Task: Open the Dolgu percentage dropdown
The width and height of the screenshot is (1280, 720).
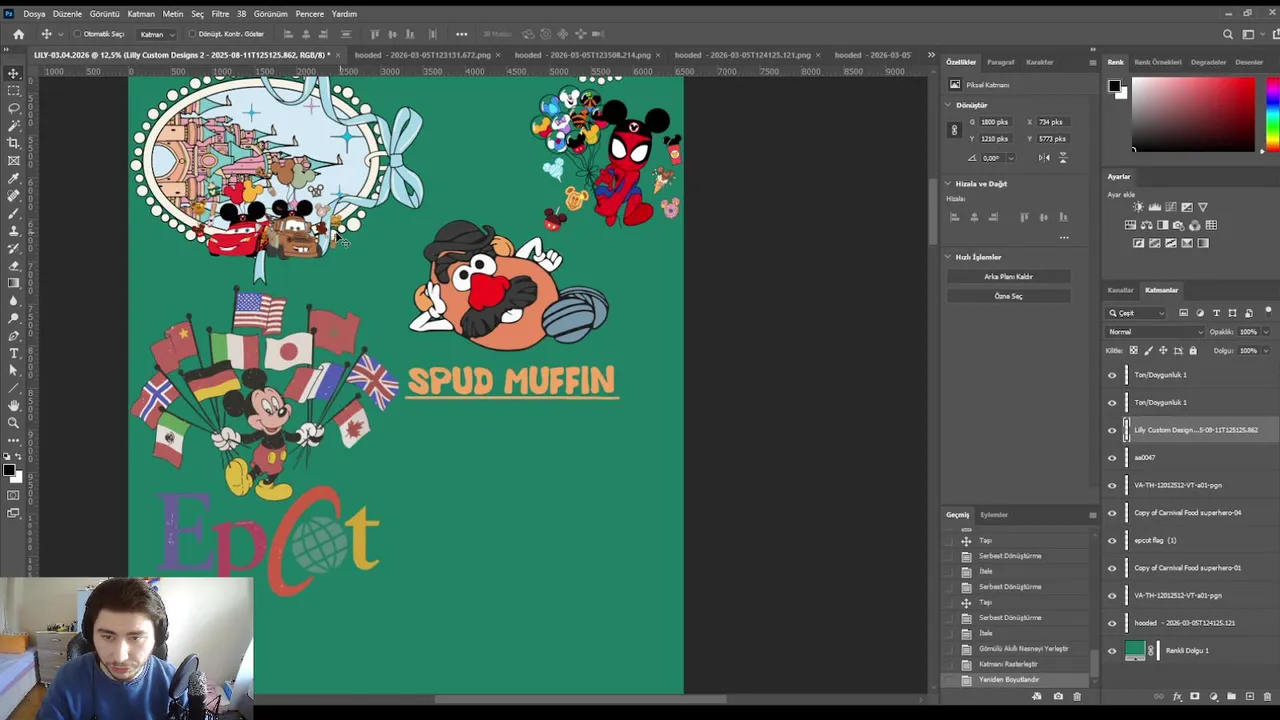Action: point(1265,351)
